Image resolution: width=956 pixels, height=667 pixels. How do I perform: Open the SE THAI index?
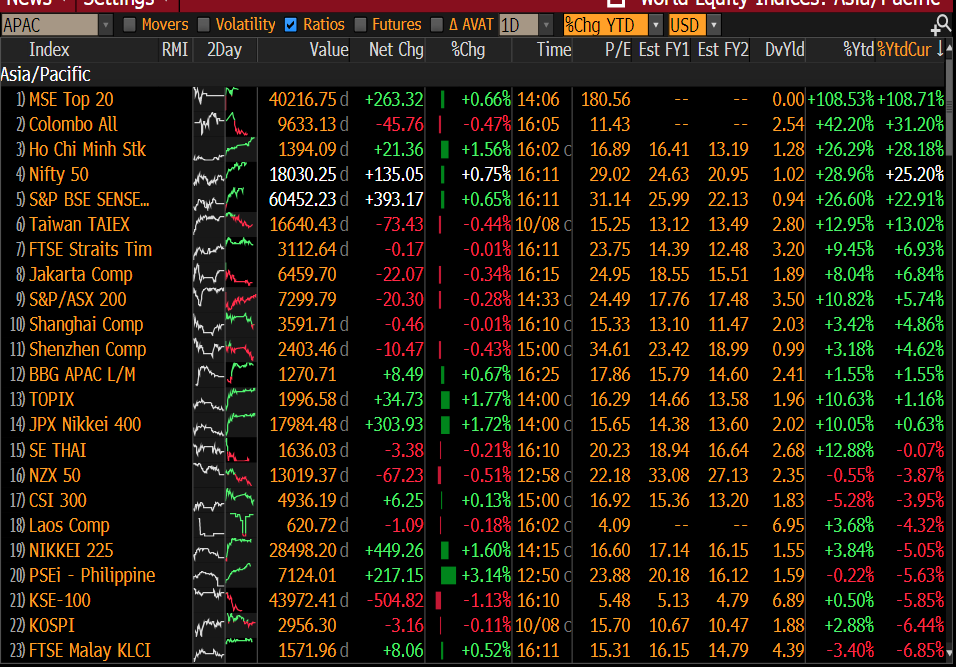(x=57, y=450)
